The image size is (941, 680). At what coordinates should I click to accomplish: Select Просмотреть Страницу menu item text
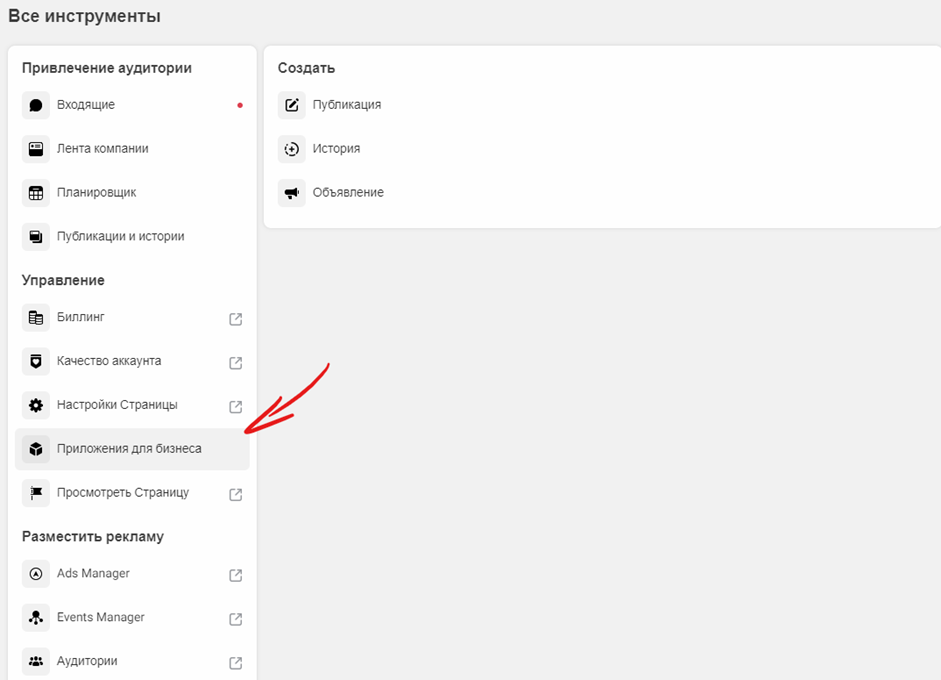point(122,493)
